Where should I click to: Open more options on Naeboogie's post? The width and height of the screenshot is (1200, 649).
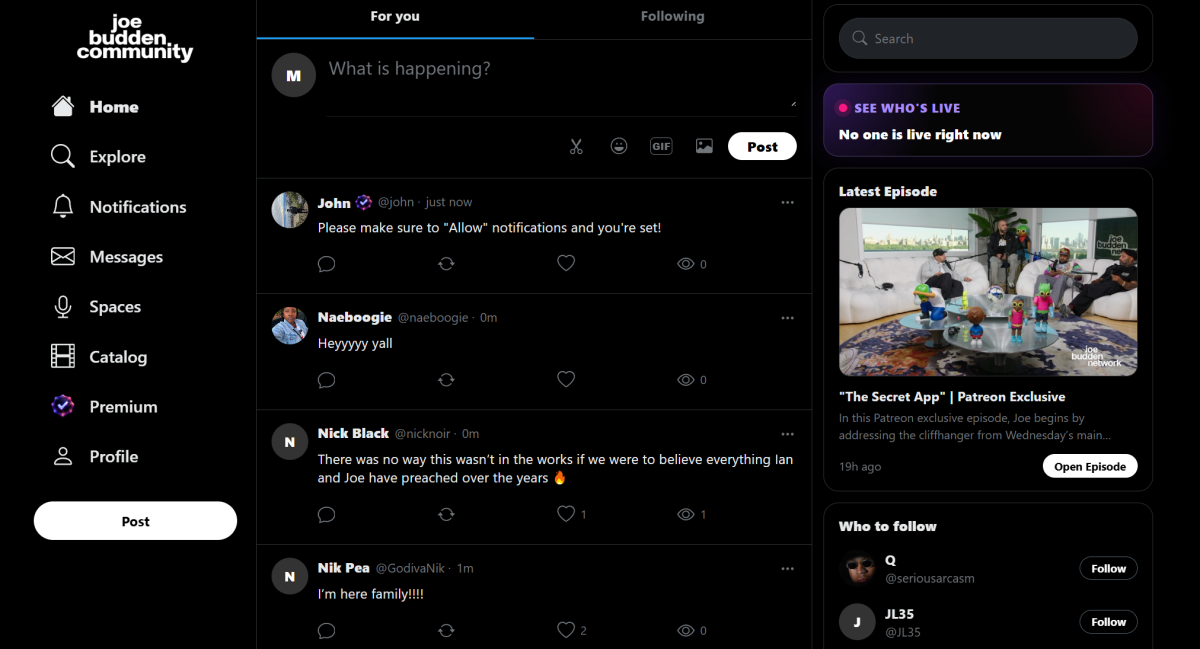[787, 317]
